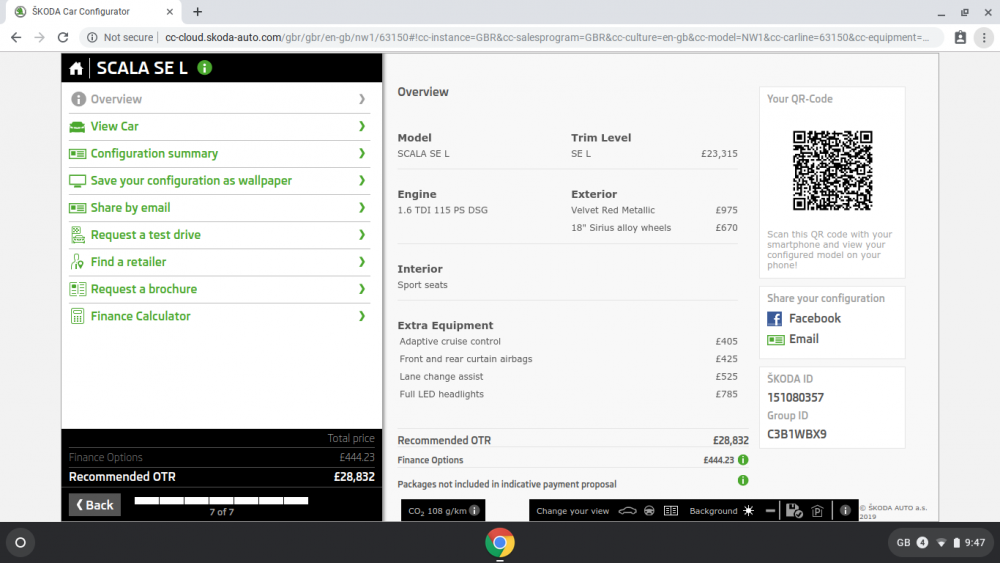Screen dimensions: 1000x563
Task: Click the Share by email envelope icon
Action: 77,208
